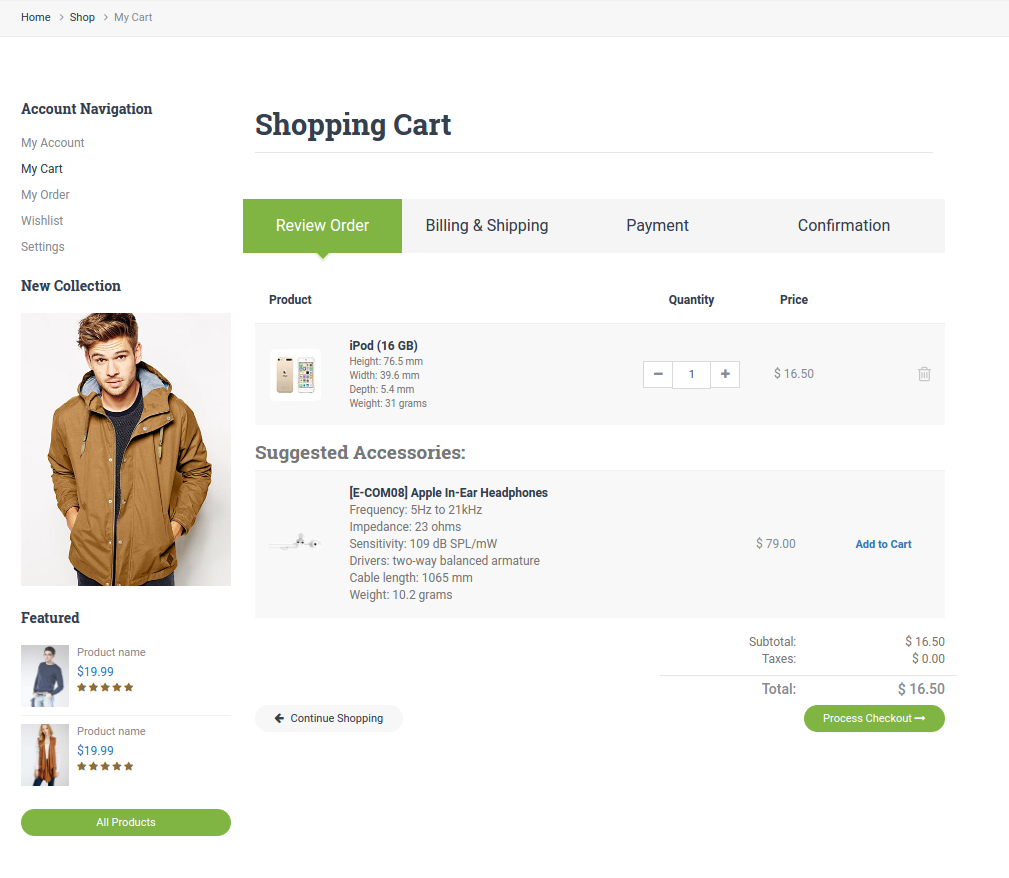This screenshot has height=878, width=1009.
Task: Click the Apple In-Ear Headphones image
Action: click(x=294, y=543)
